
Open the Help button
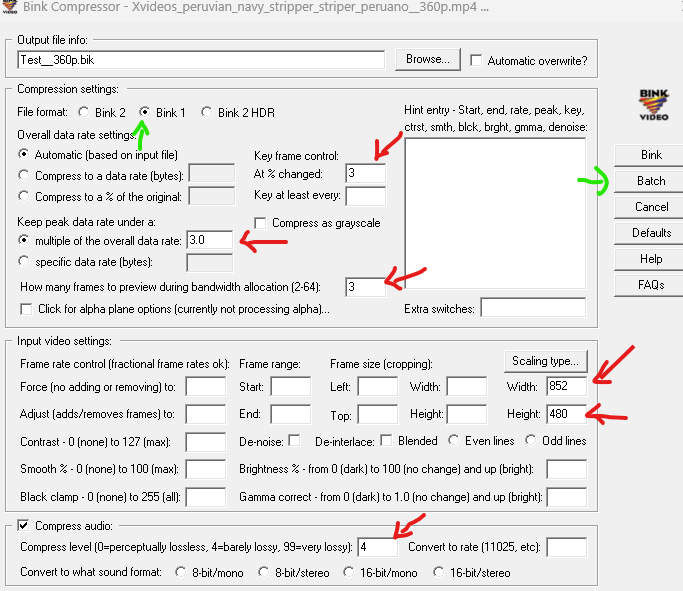click(x=651, y=259)
